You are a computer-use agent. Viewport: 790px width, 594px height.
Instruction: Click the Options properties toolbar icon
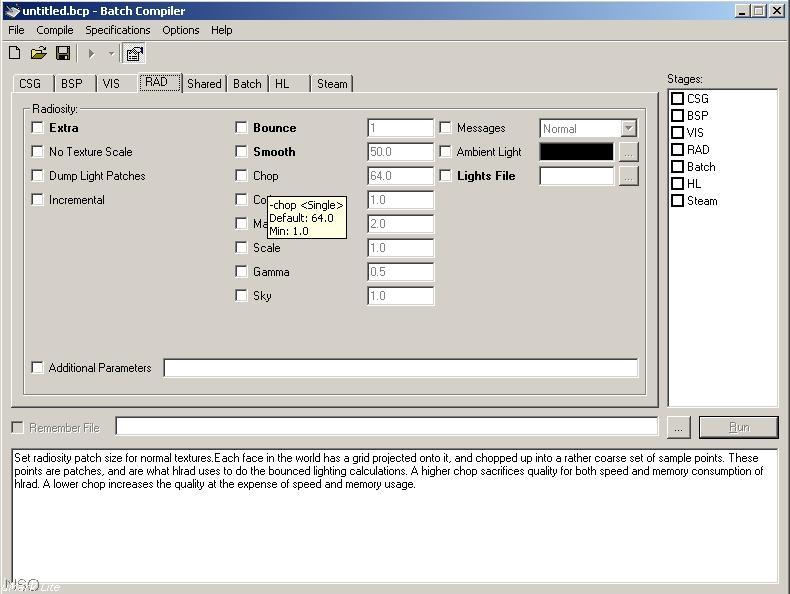click(x=134, y=53)
